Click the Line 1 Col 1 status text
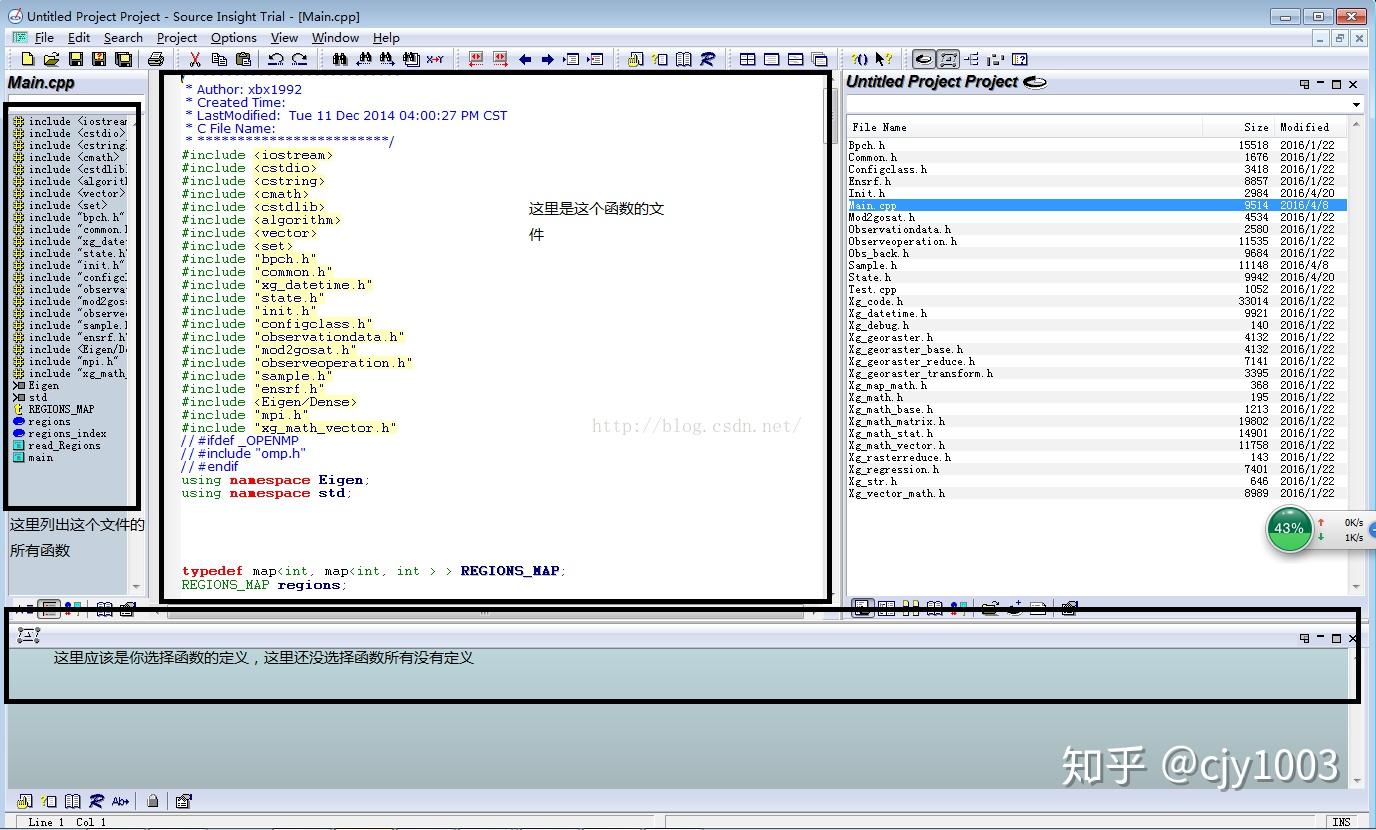Screen dimensions: 1376x830 pos(67,822)
